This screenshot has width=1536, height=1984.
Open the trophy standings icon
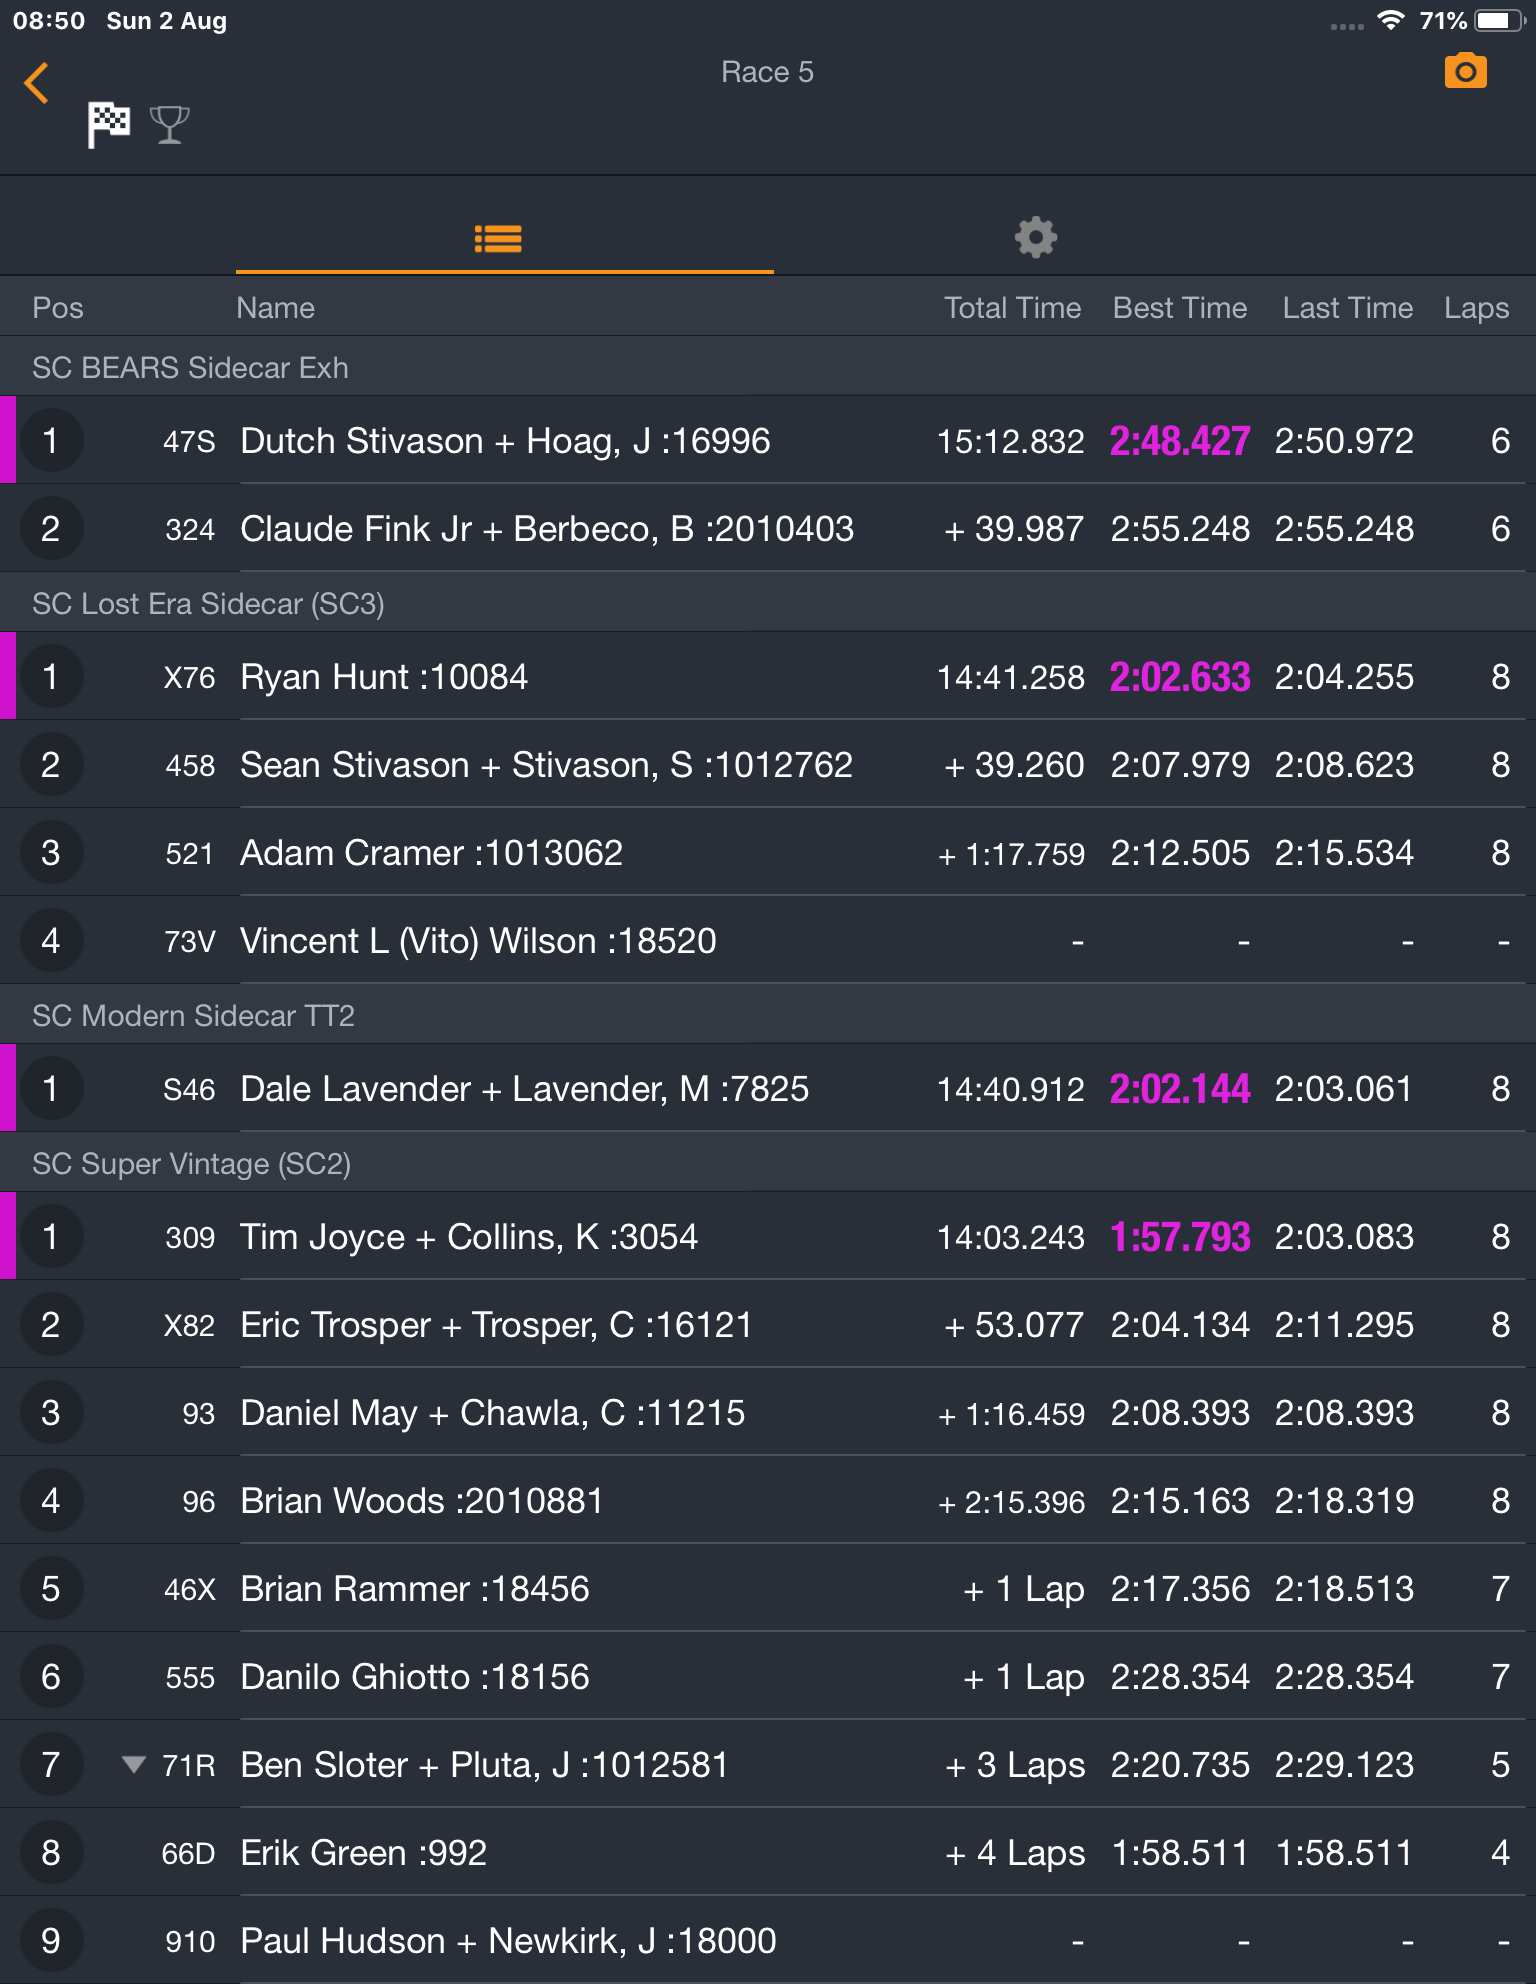(x=169, y=125)
